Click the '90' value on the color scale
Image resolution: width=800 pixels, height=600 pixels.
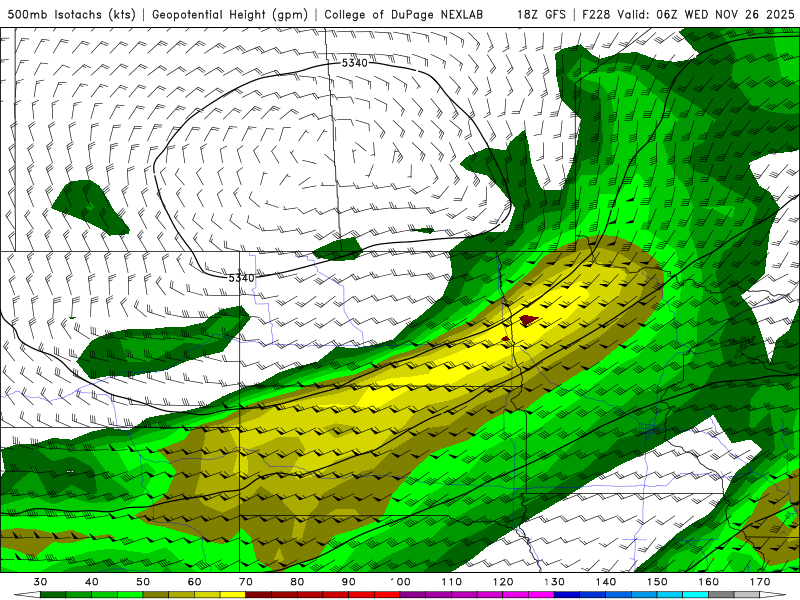coord(348,582)
